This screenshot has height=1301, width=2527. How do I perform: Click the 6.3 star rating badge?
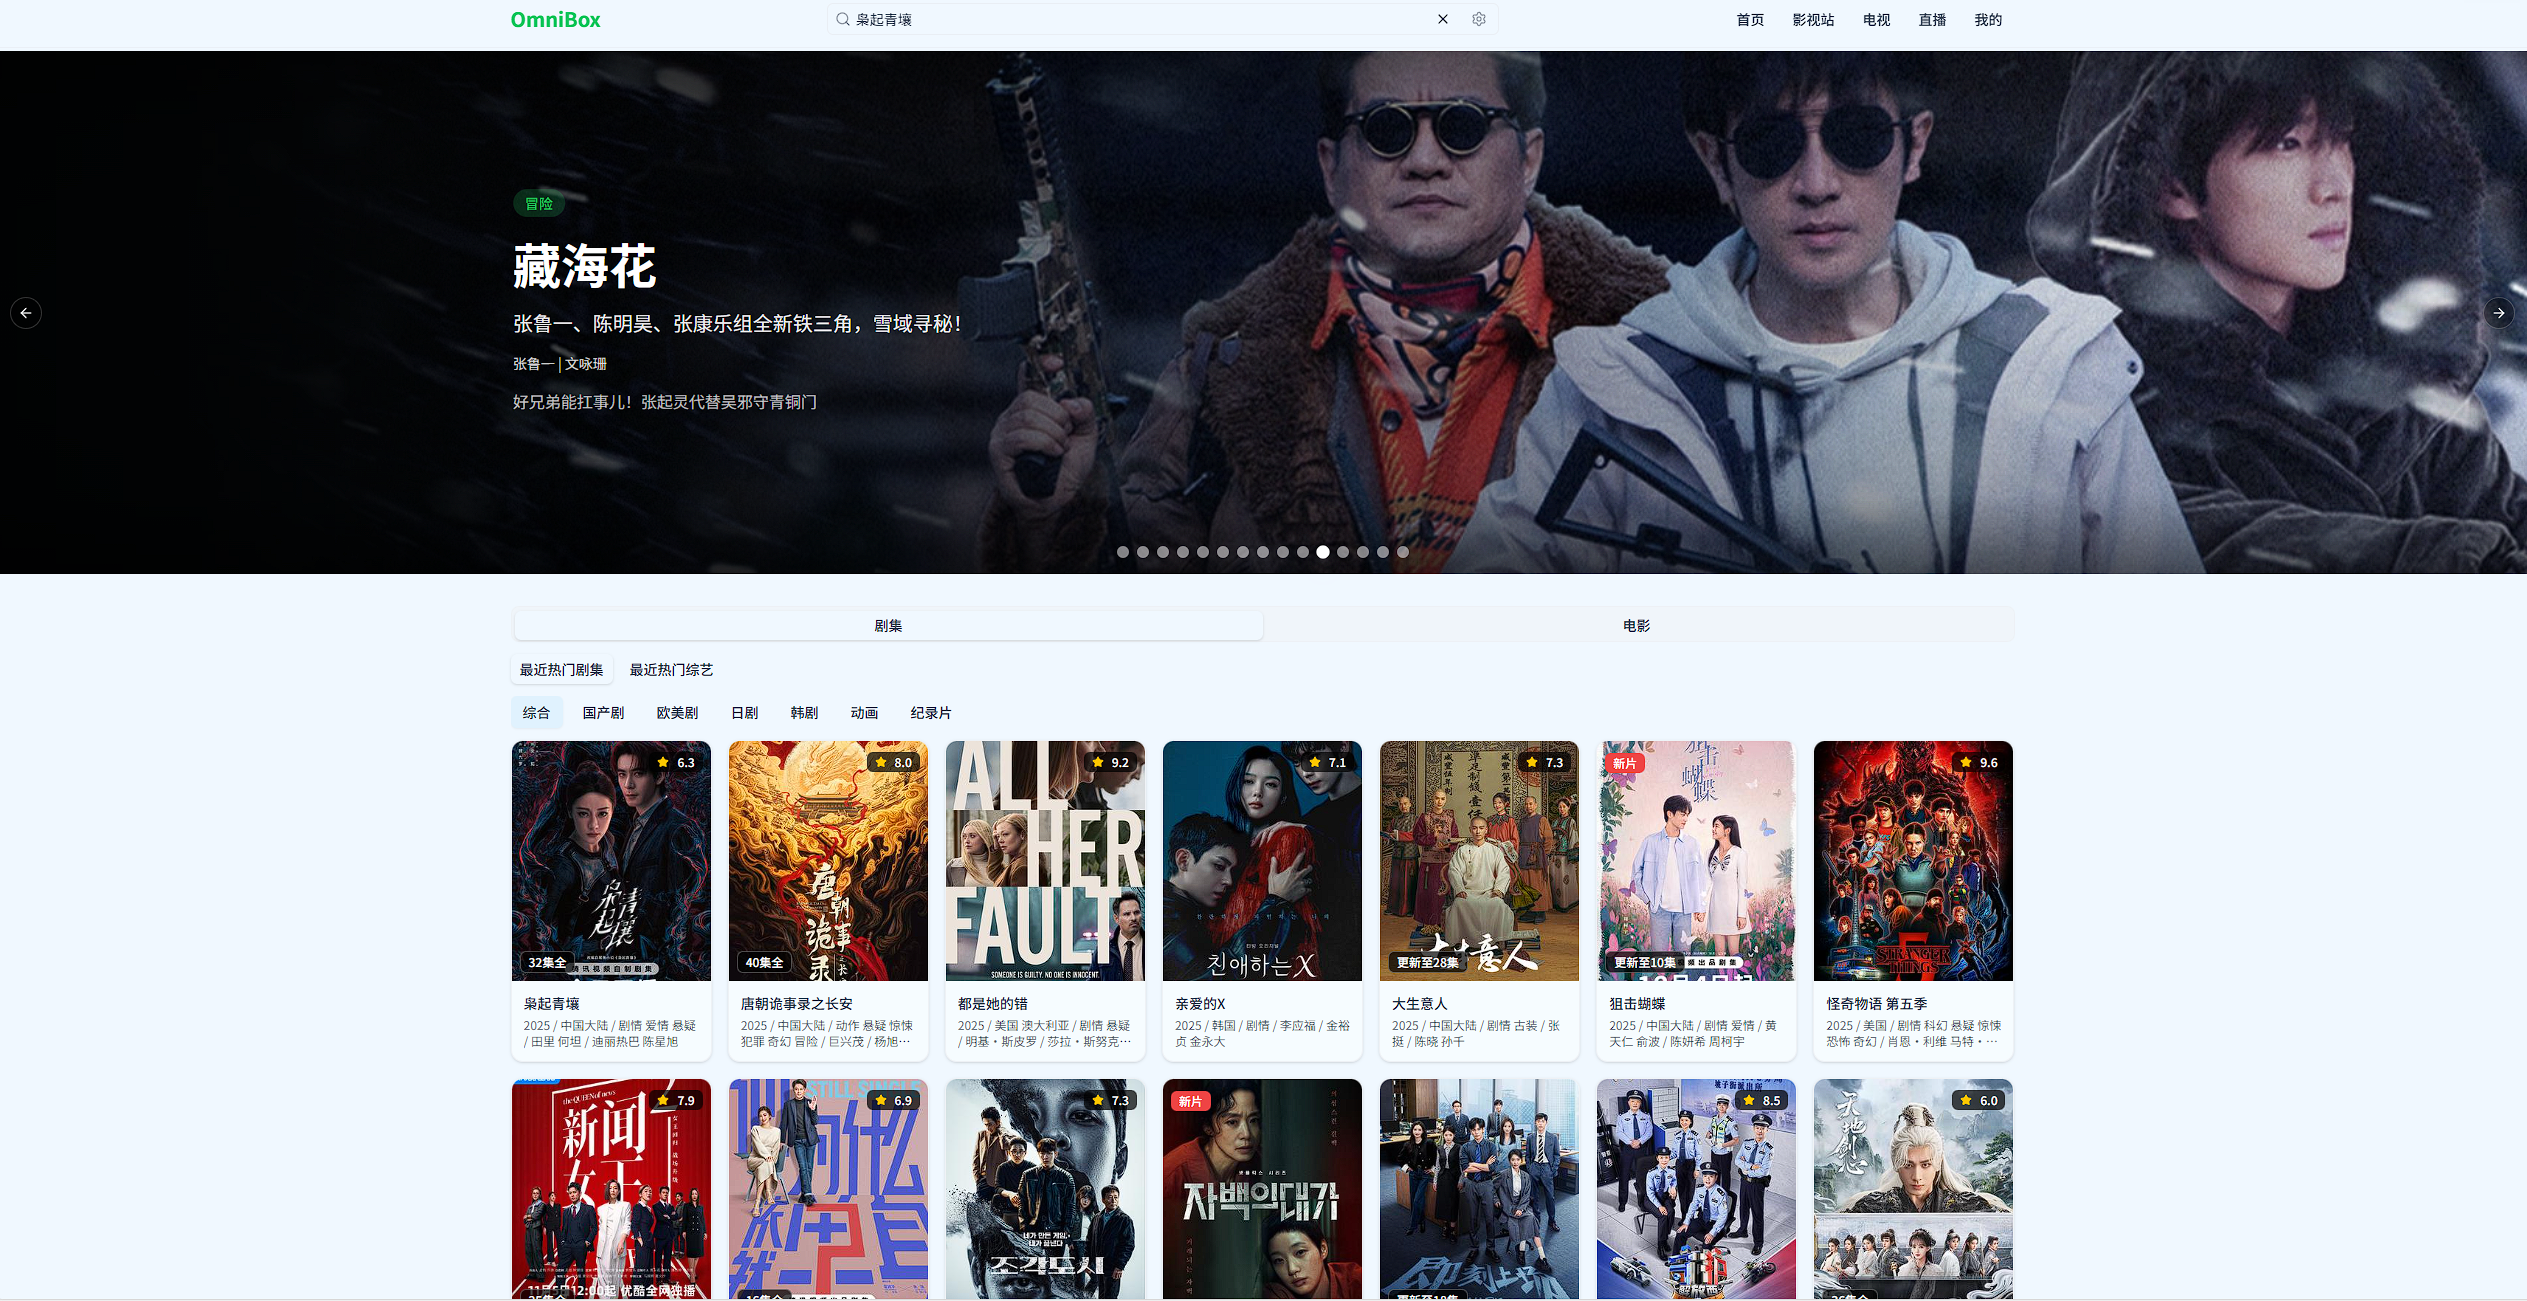pos(676,762)
